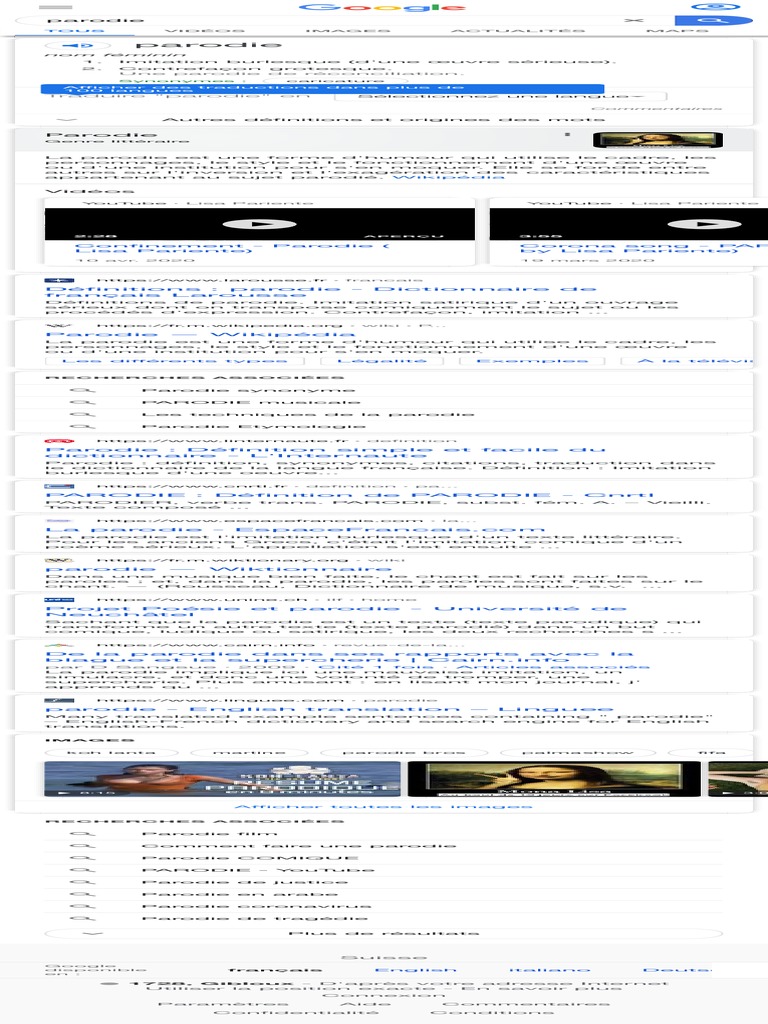This screenshot has width=768, height=1024.
Task: Select the parodie bros image chip
Action: 404,752
